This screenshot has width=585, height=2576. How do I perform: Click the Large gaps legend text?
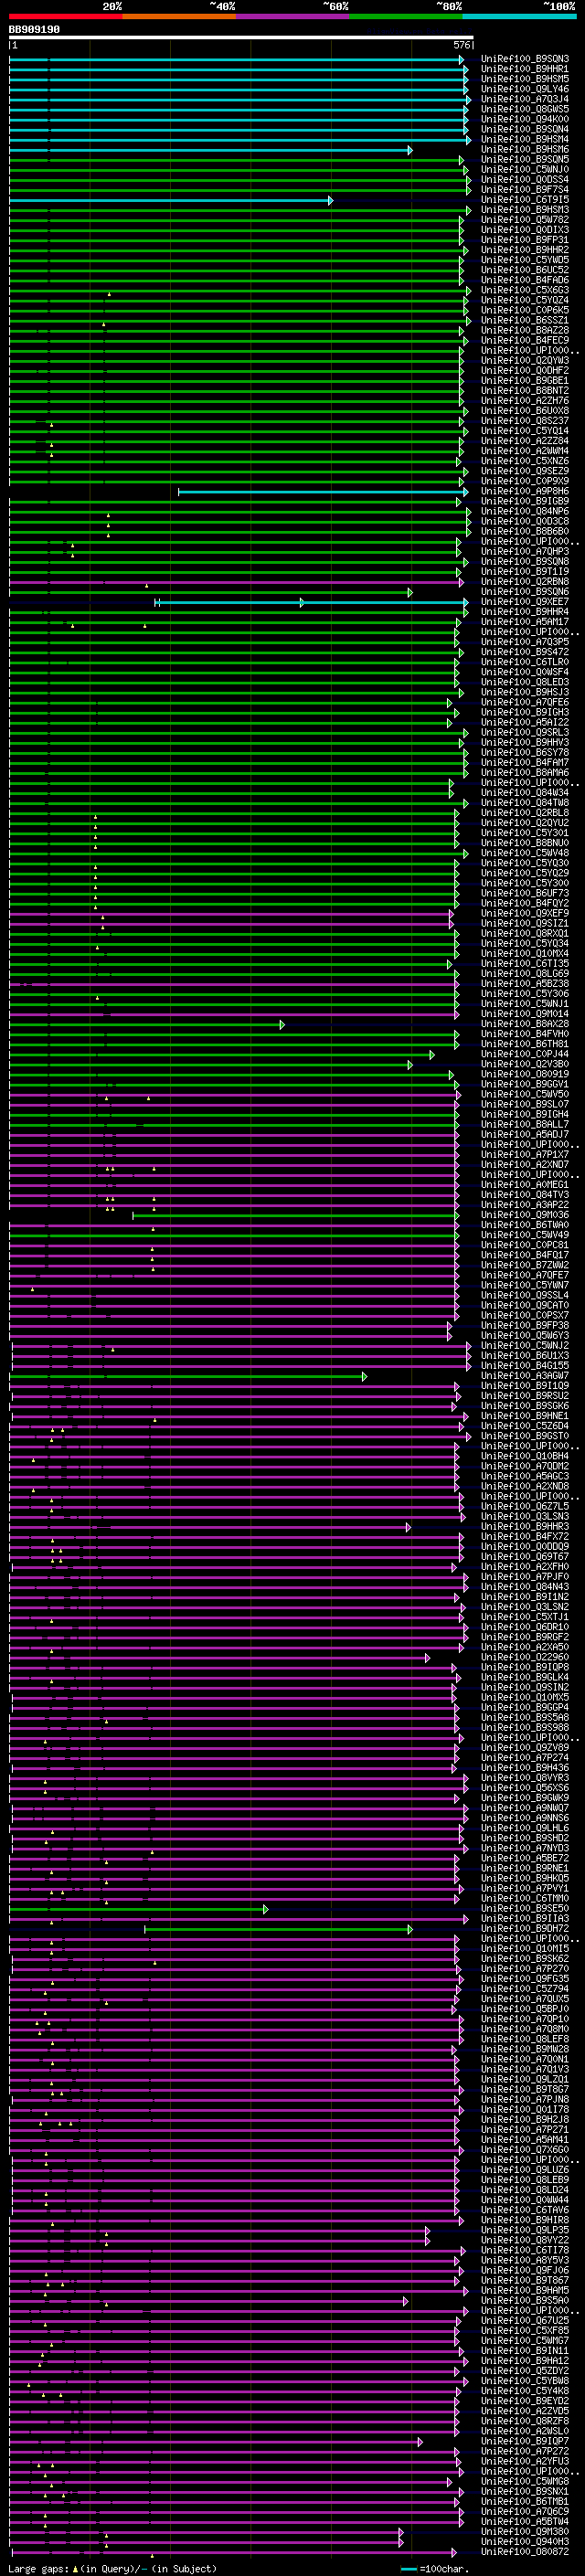click(x=38, y=2568)
